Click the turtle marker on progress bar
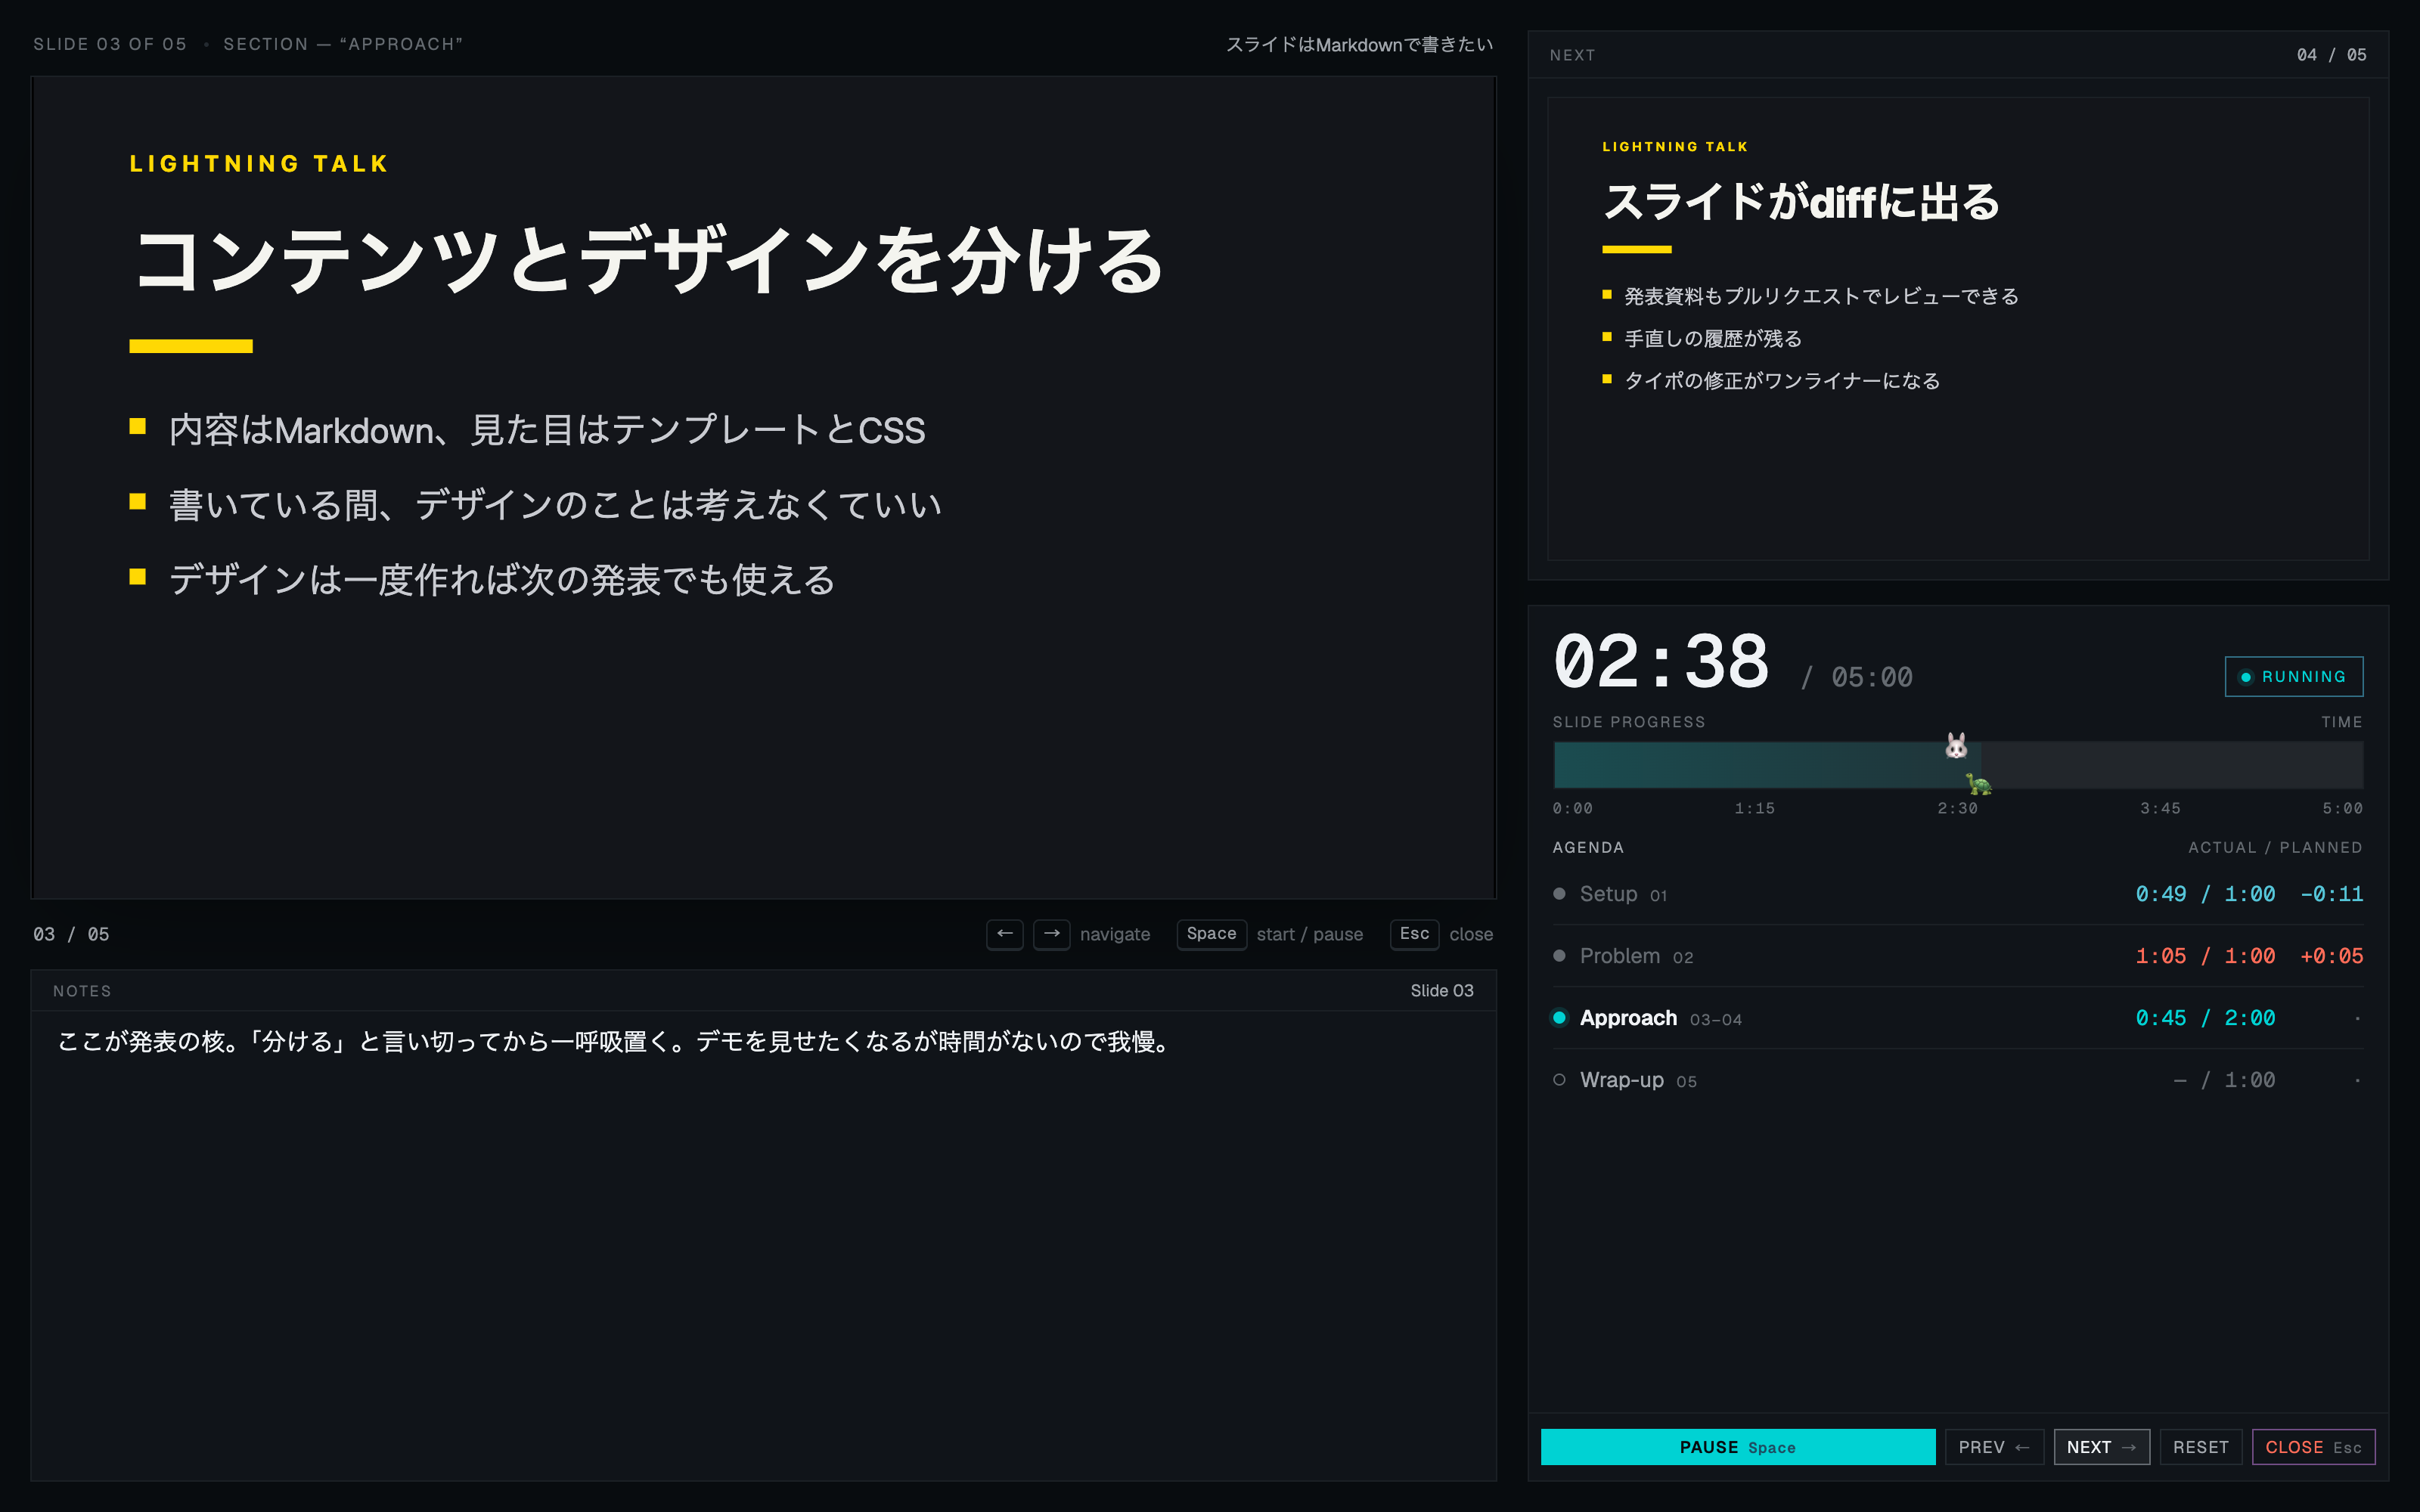The width and height of the screenshot is (2420, 1512). point(1978,783)
